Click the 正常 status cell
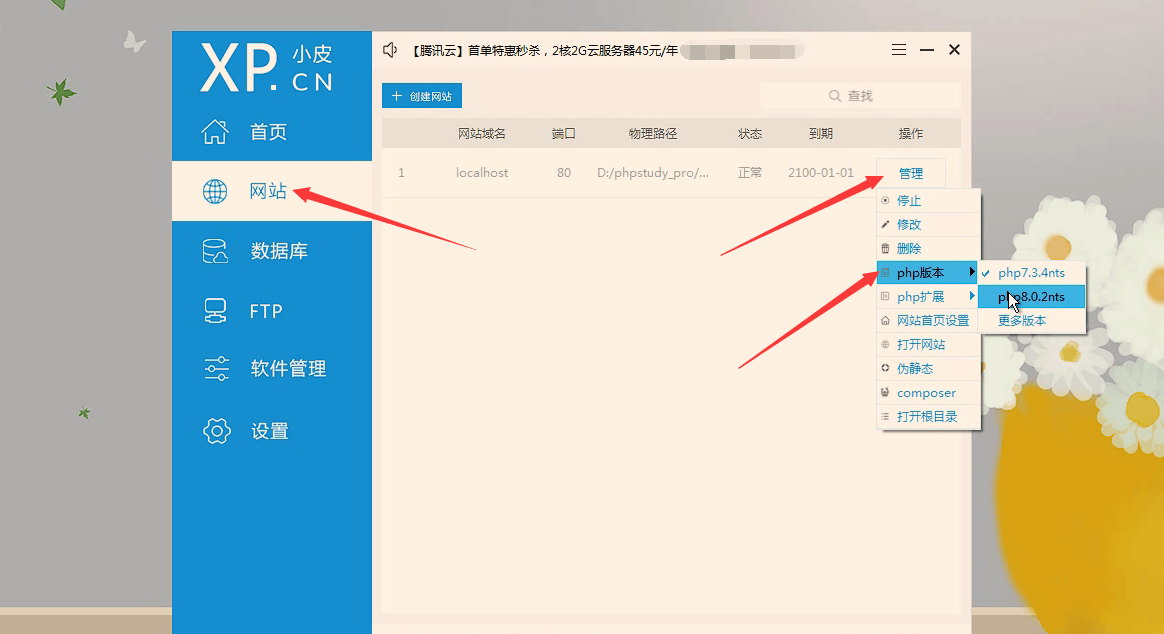Viewport: 1164px width, 634px height. coord(750,172)
